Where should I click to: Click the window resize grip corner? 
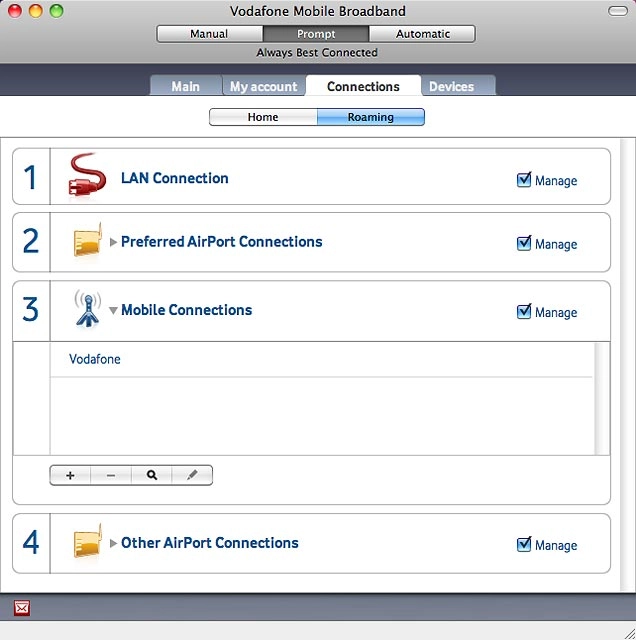coord(628,632)
